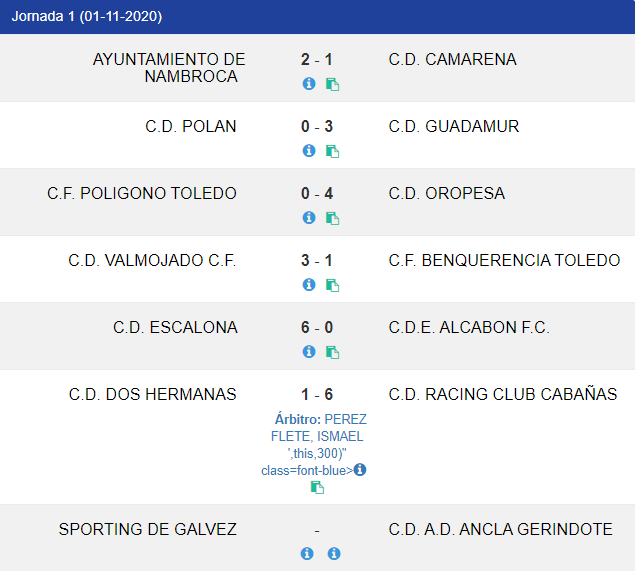Click the Jornada 1 (01-11-2020) header

click(87, 16)
